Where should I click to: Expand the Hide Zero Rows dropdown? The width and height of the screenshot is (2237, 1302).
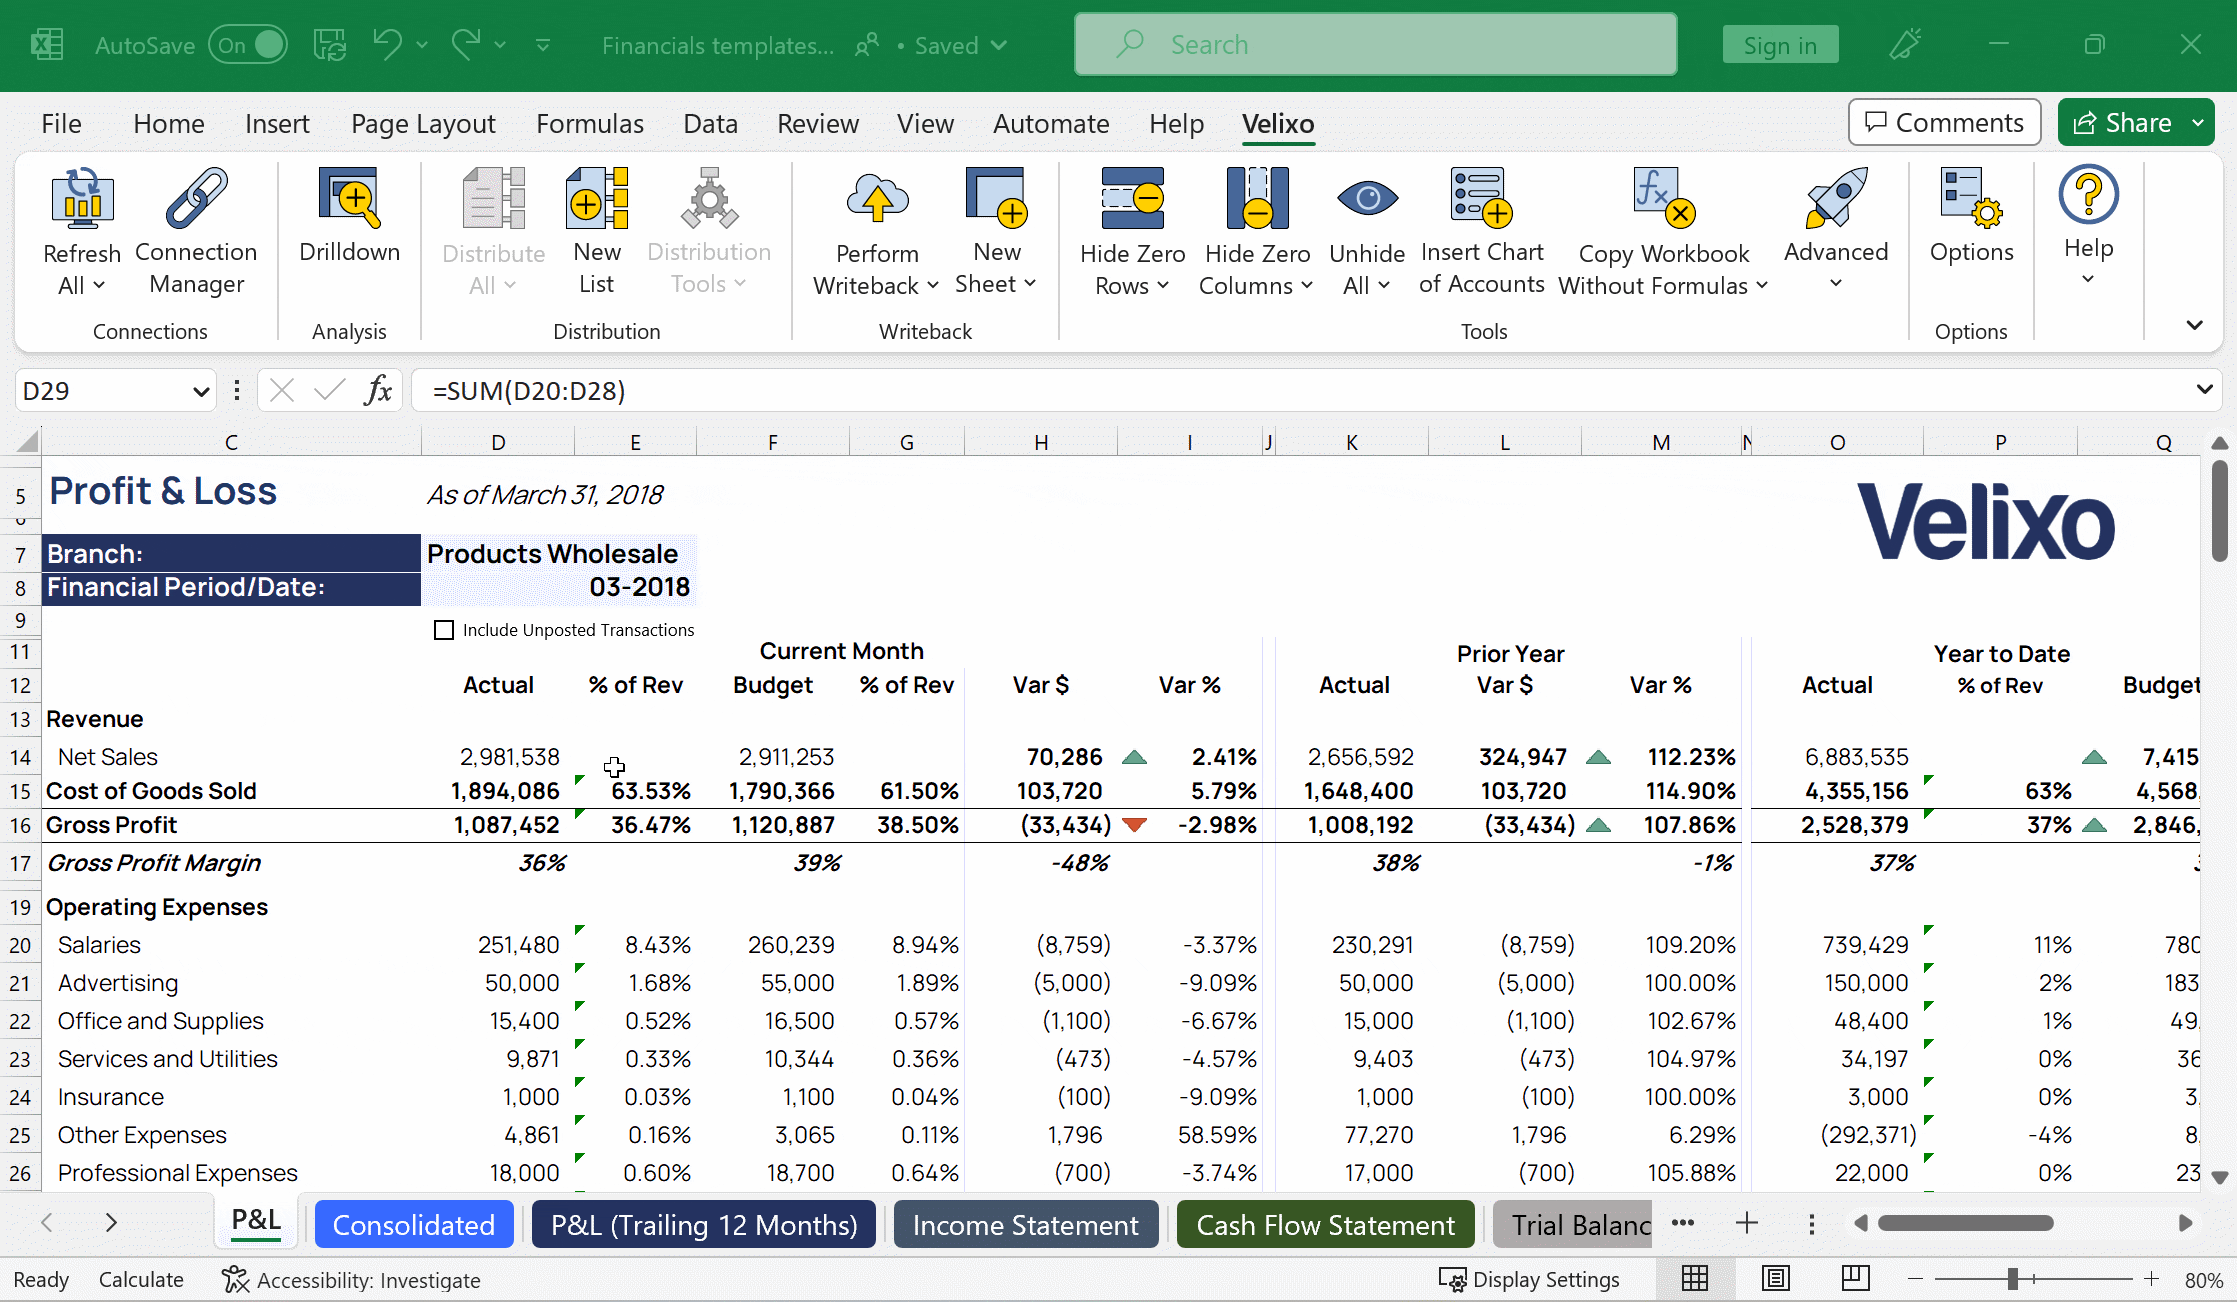click(x=1163, y=286)
